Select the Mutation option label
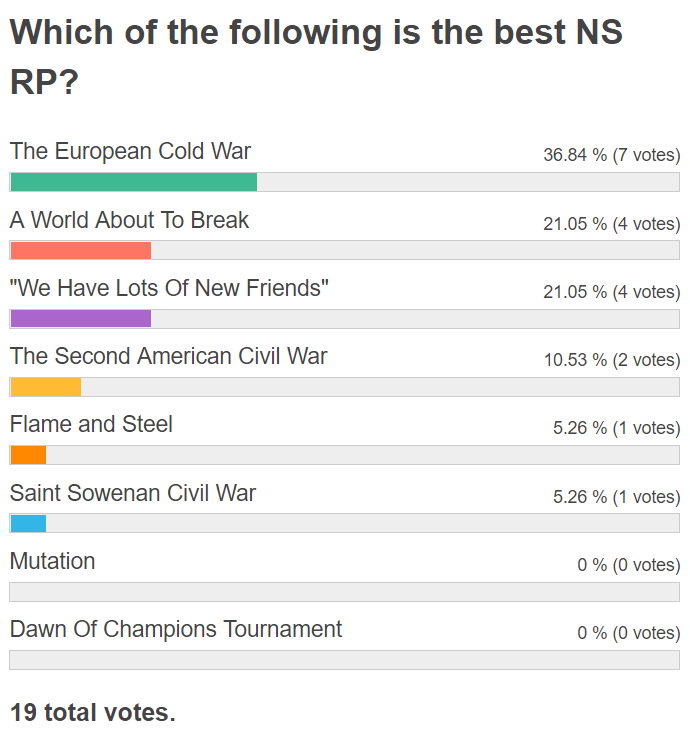Viewport: 690px width, 735px height. [52, 561]
